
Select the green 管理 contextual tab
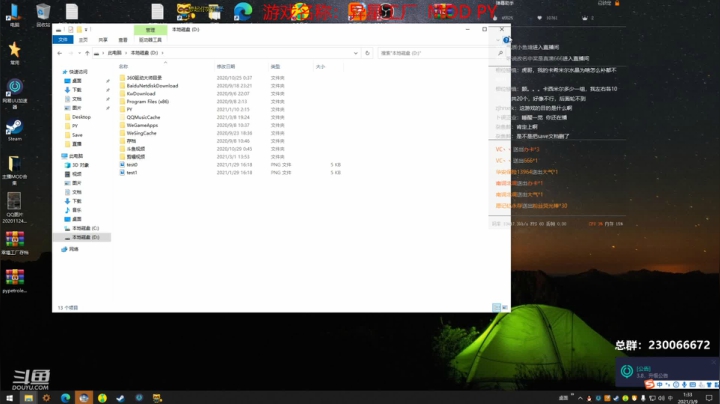click(150, 30)
